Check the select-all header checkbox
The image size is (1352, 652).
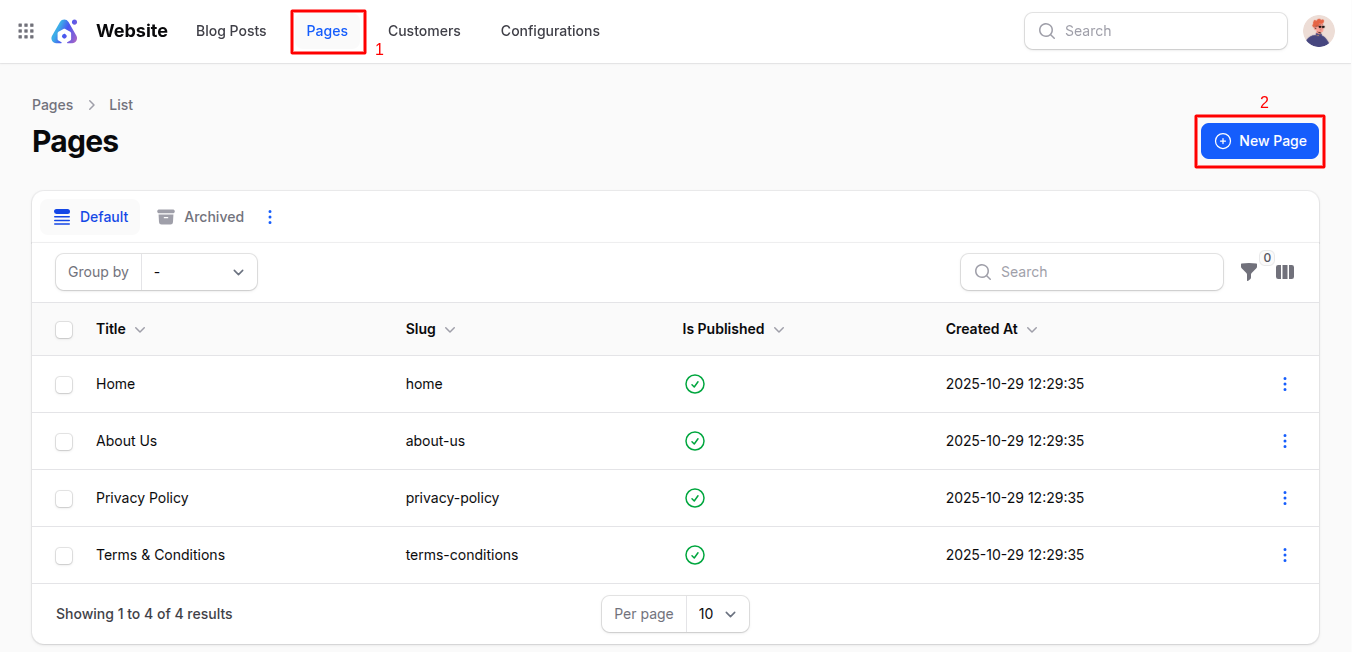tap(64, 329)
